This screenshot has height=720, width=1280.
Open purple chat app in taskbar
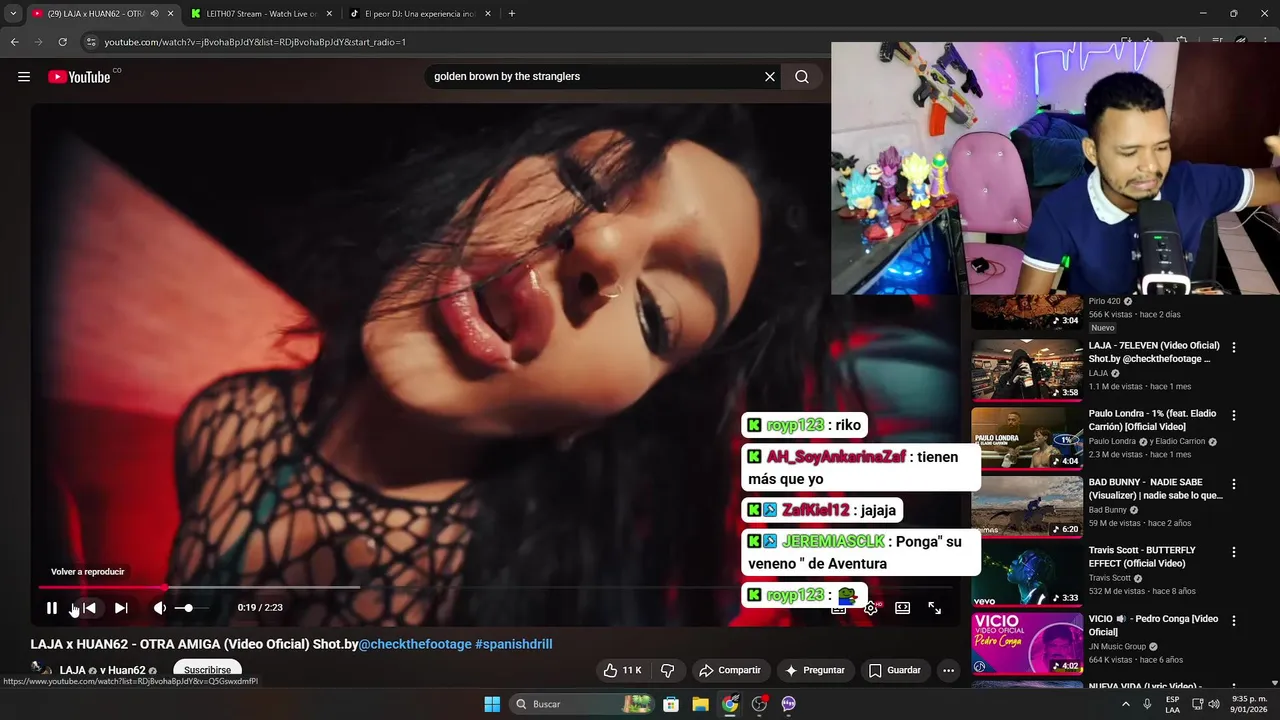(788, 704)
